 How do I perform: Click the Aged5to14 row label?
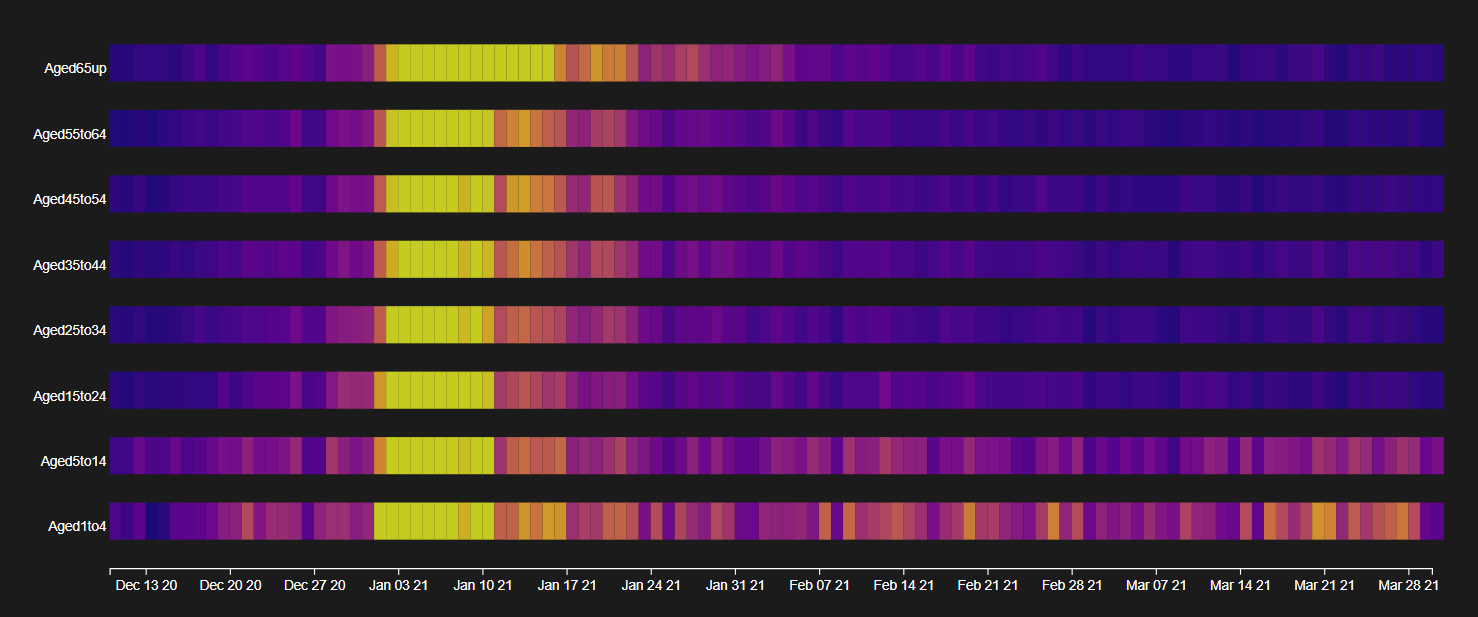(73, 462)
